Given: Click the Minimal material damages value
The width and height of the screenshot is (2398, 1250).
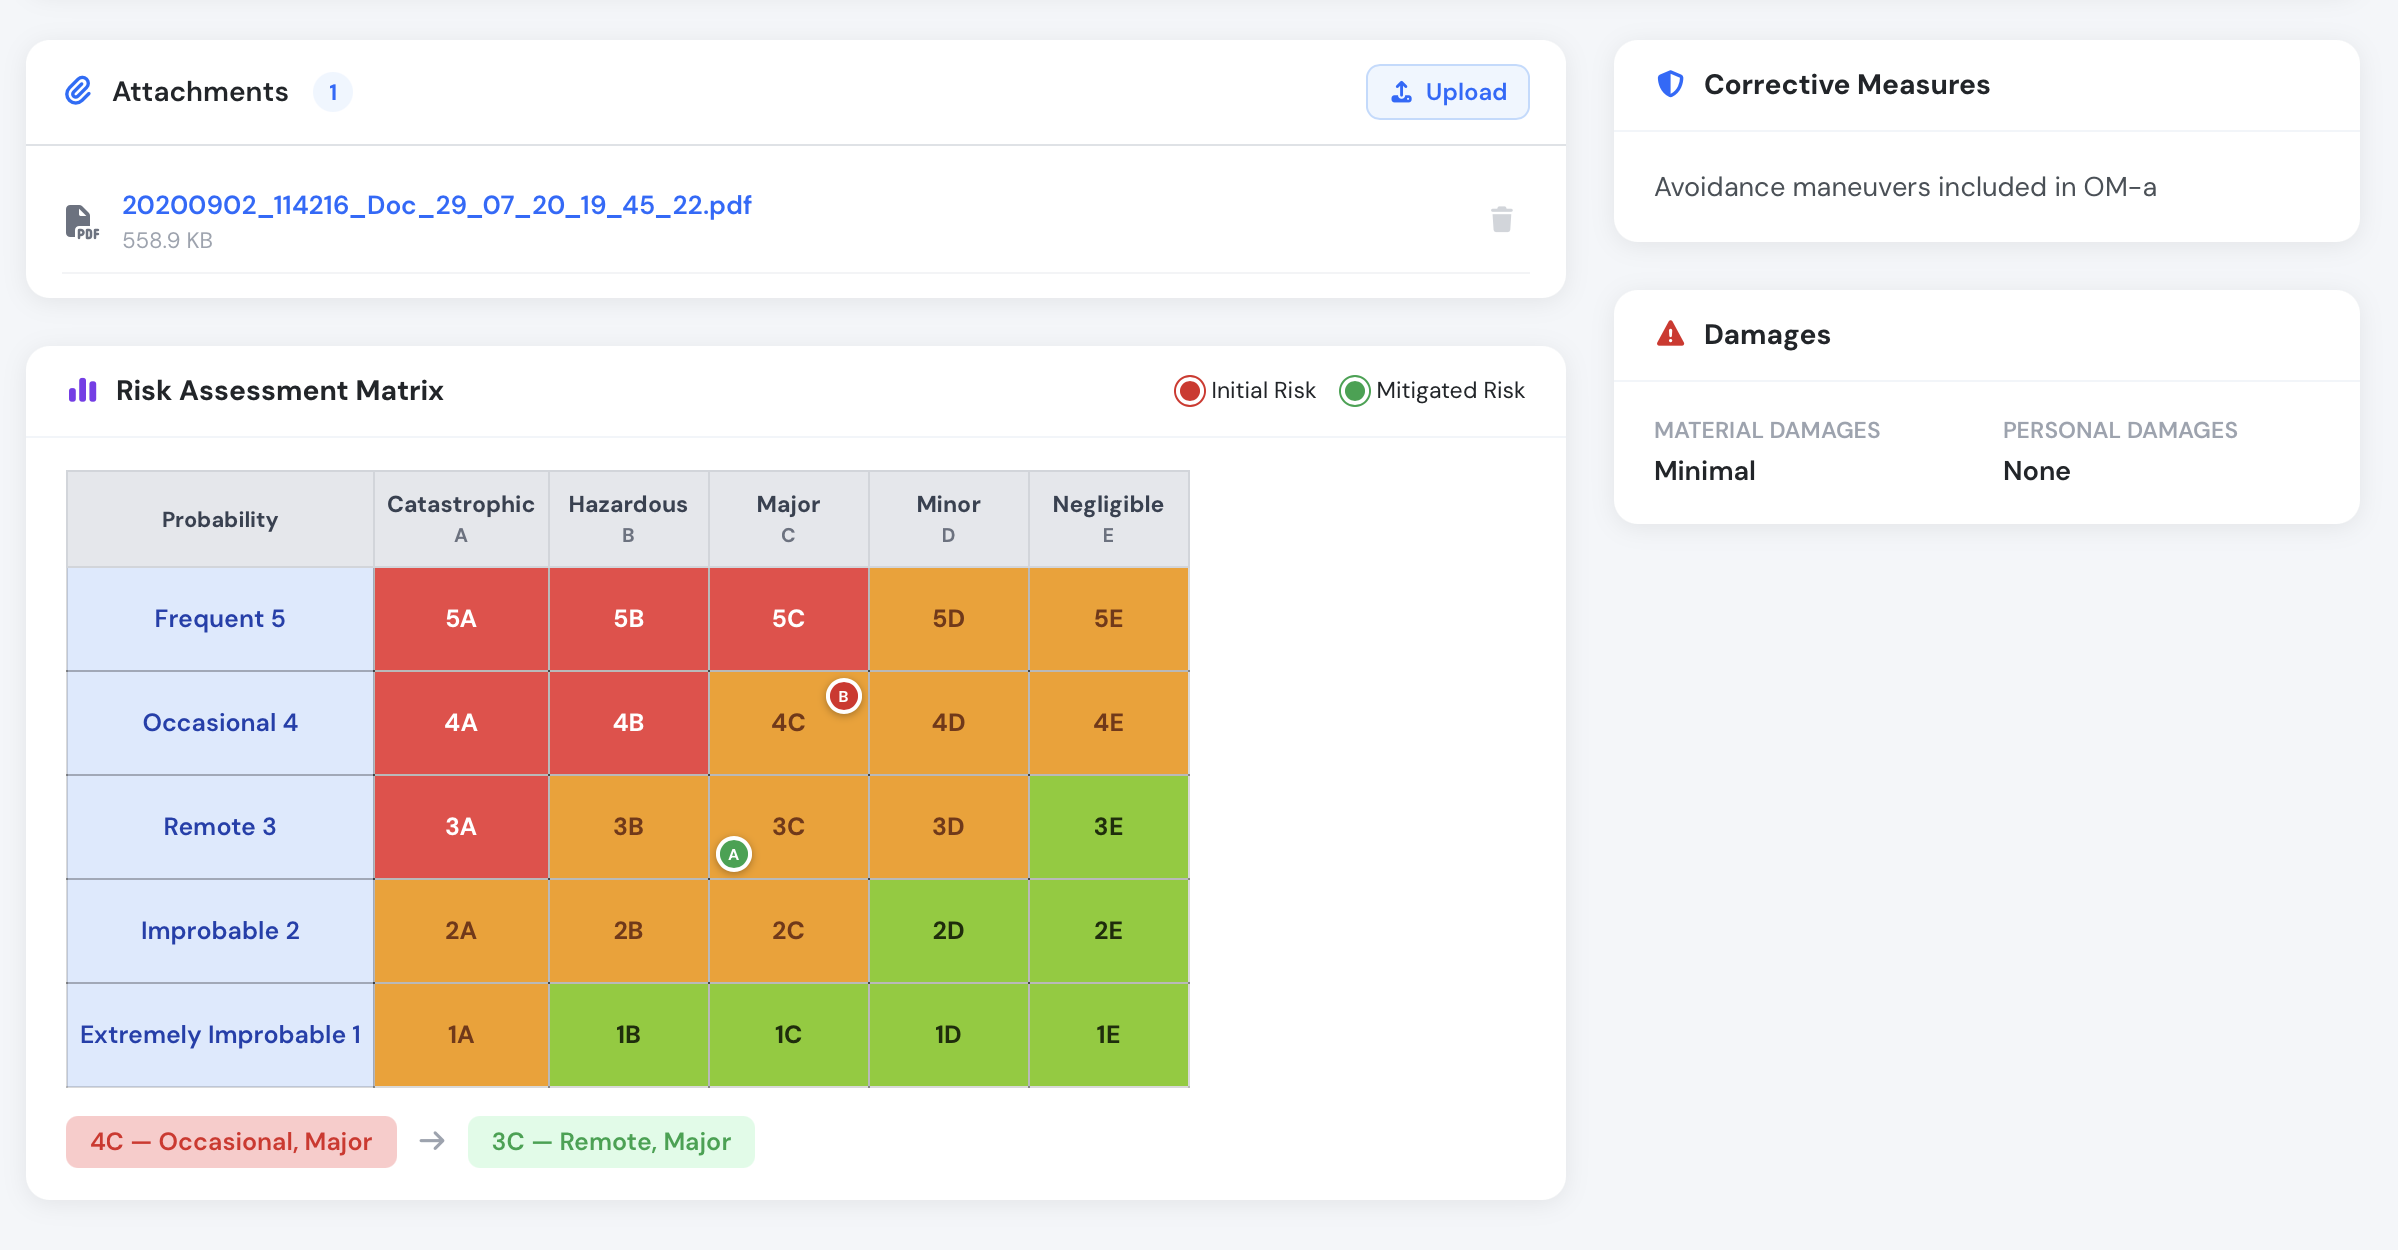Looking at the screenshot, I should (x=1704, y=471).
